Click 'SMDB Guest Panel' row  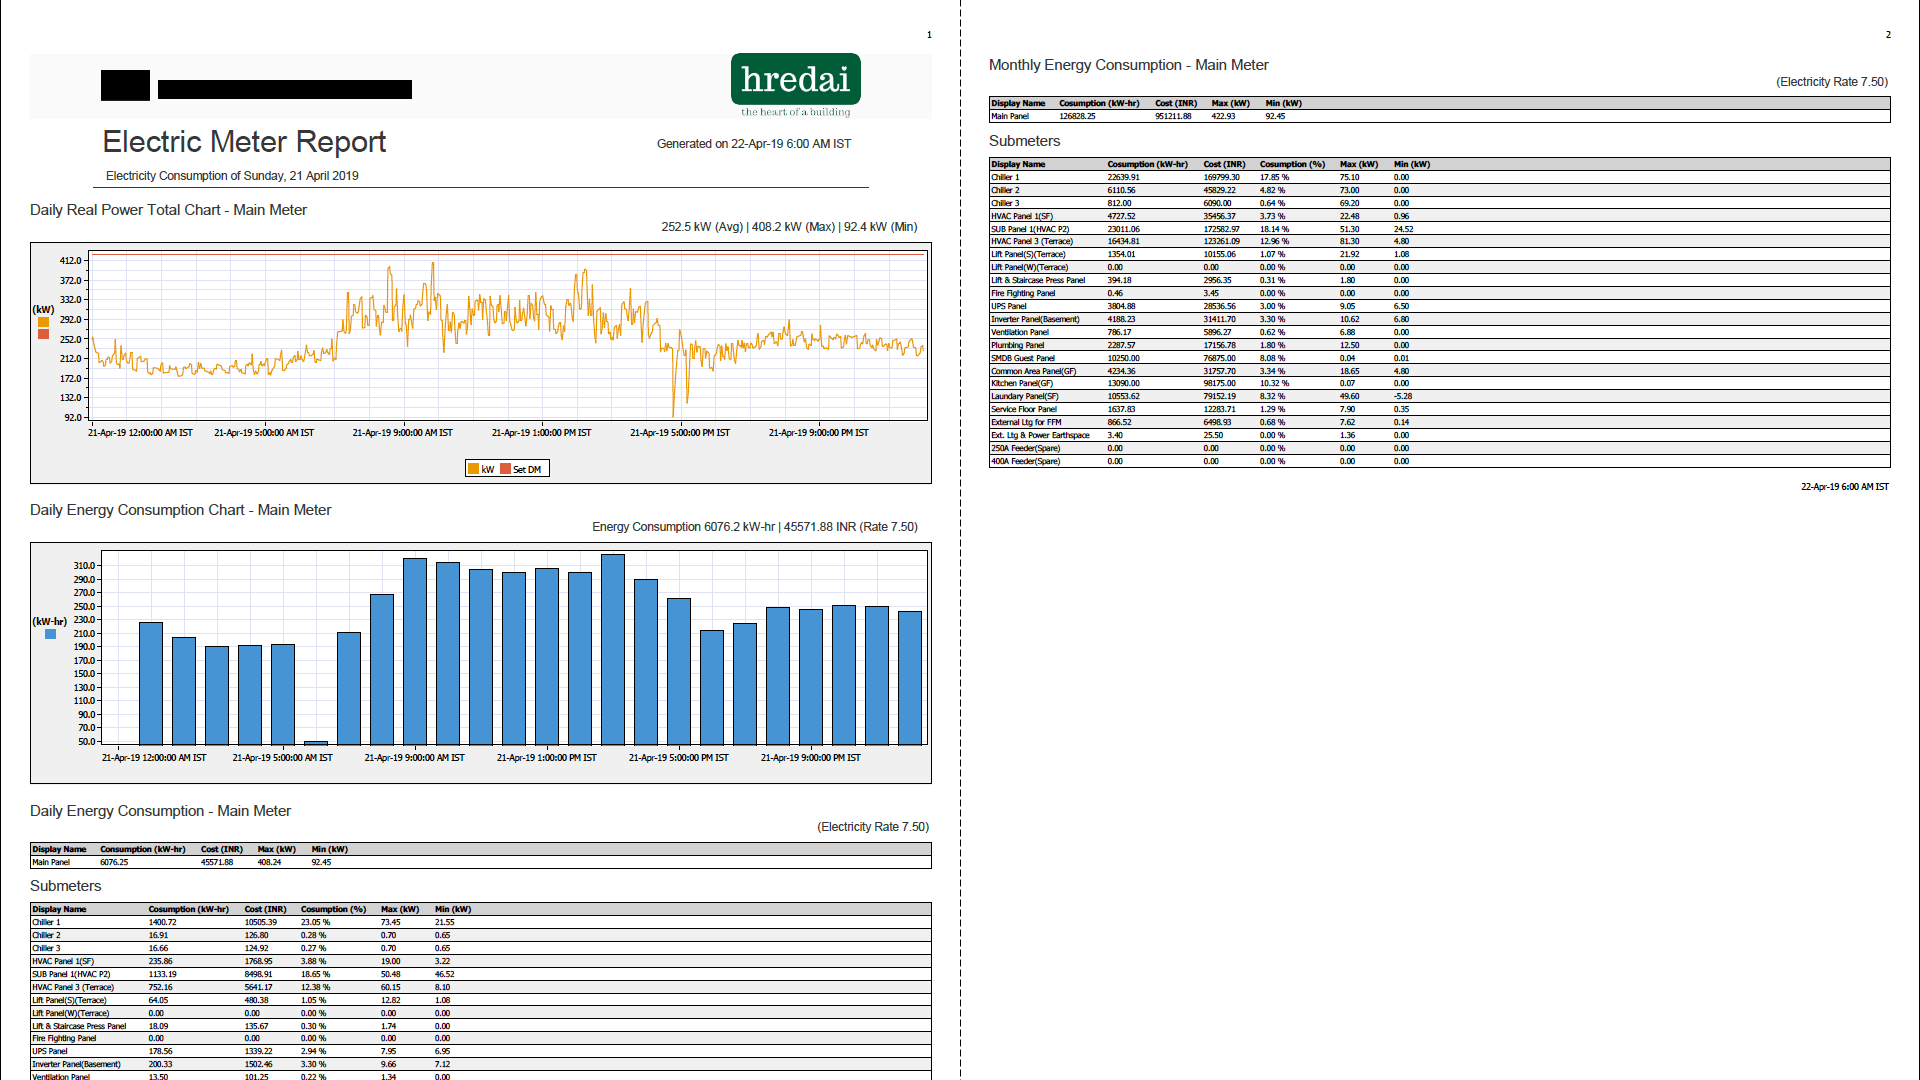[1440, 358]
